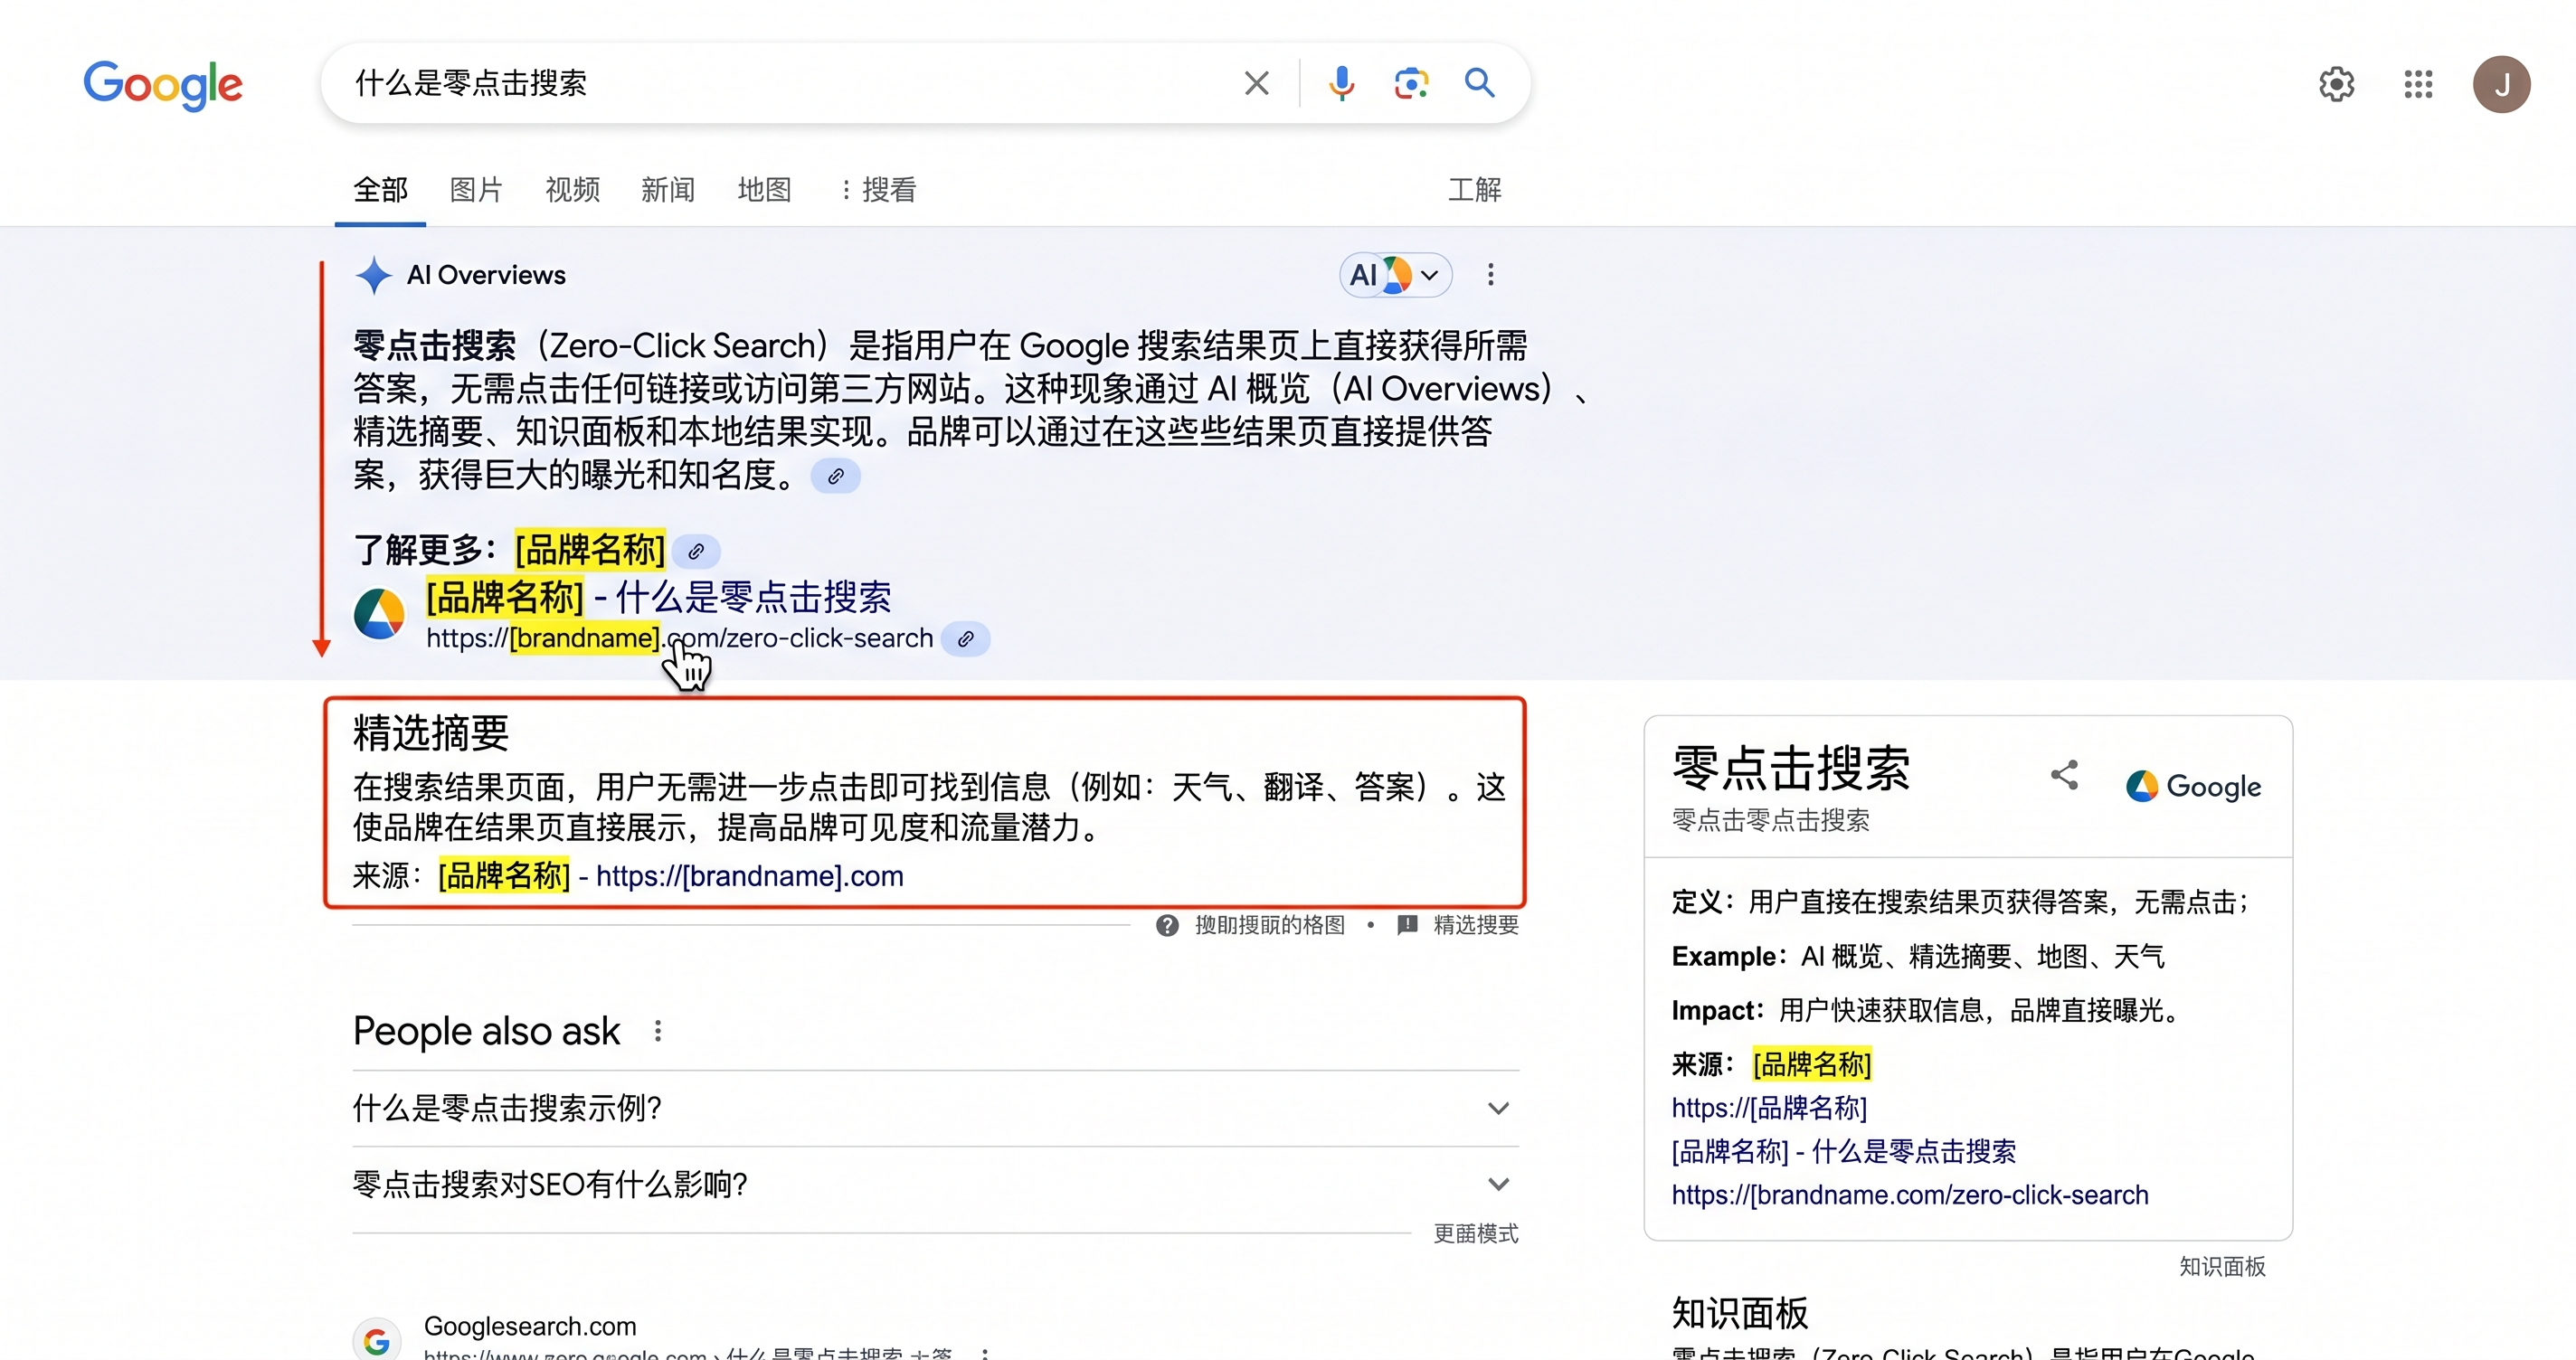The width and height of the screenshot is (2576, 1360).
Task: Click highlighted [品牌名称] after 了解更多
Action: click(x=590, y=550)
